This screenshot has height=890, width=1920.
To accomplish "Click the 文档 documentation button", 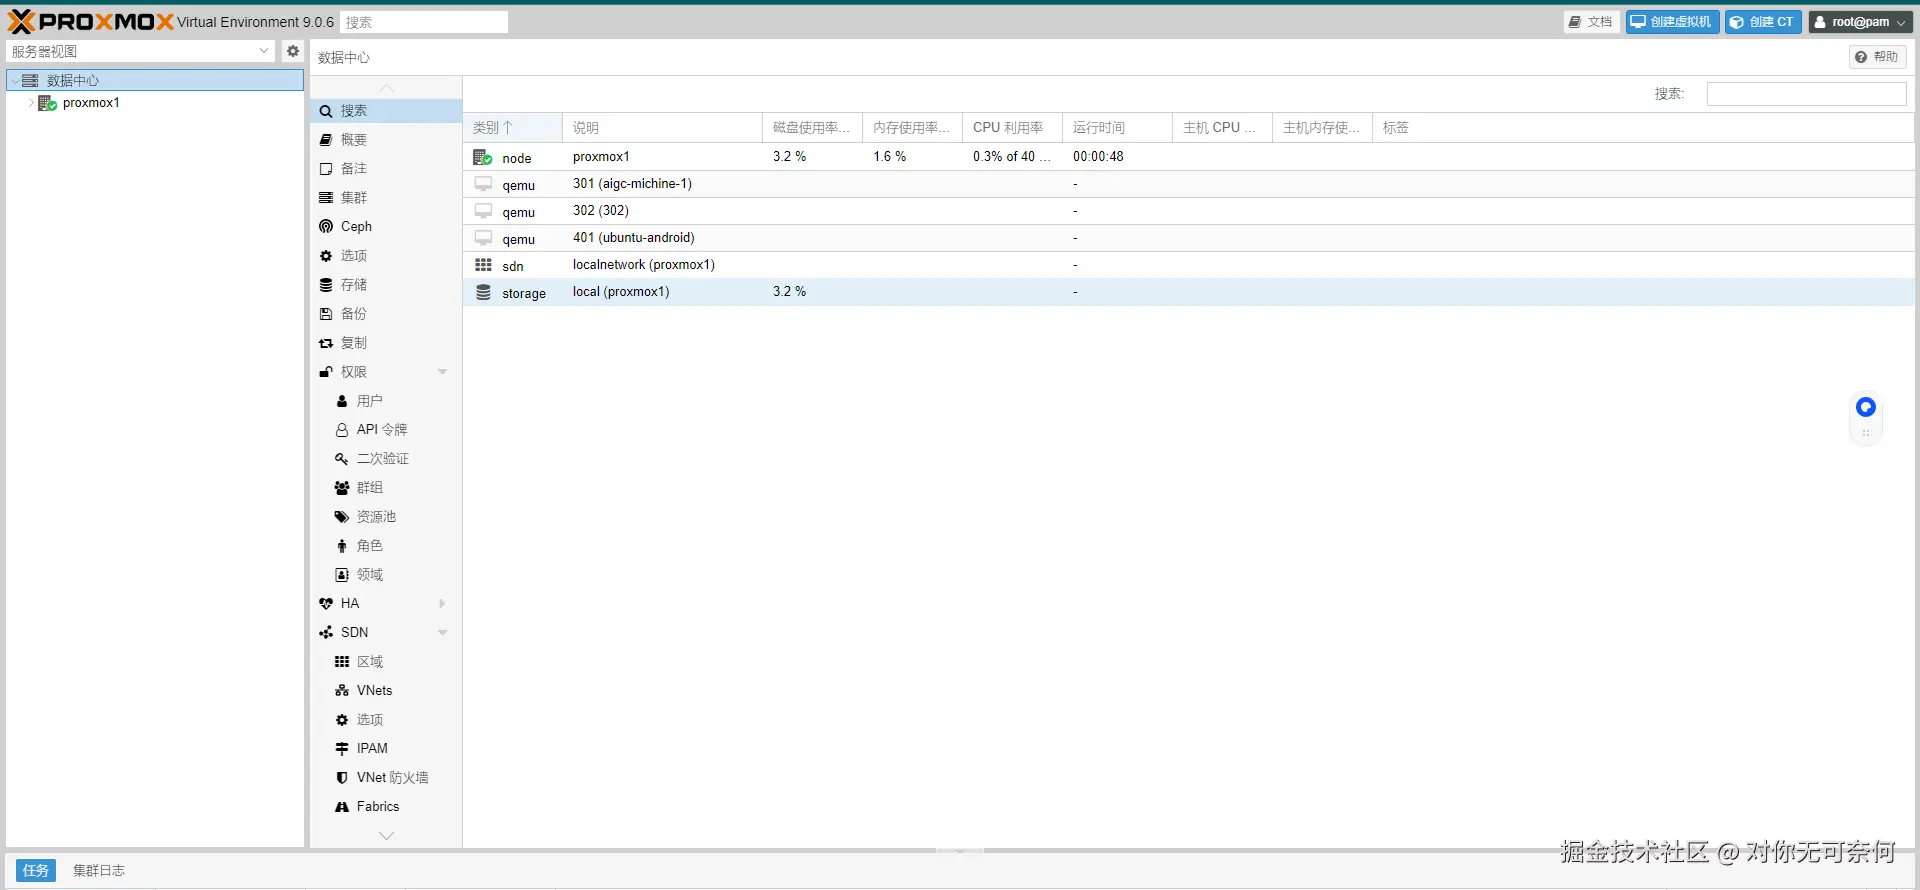I will pos(1591,22).
